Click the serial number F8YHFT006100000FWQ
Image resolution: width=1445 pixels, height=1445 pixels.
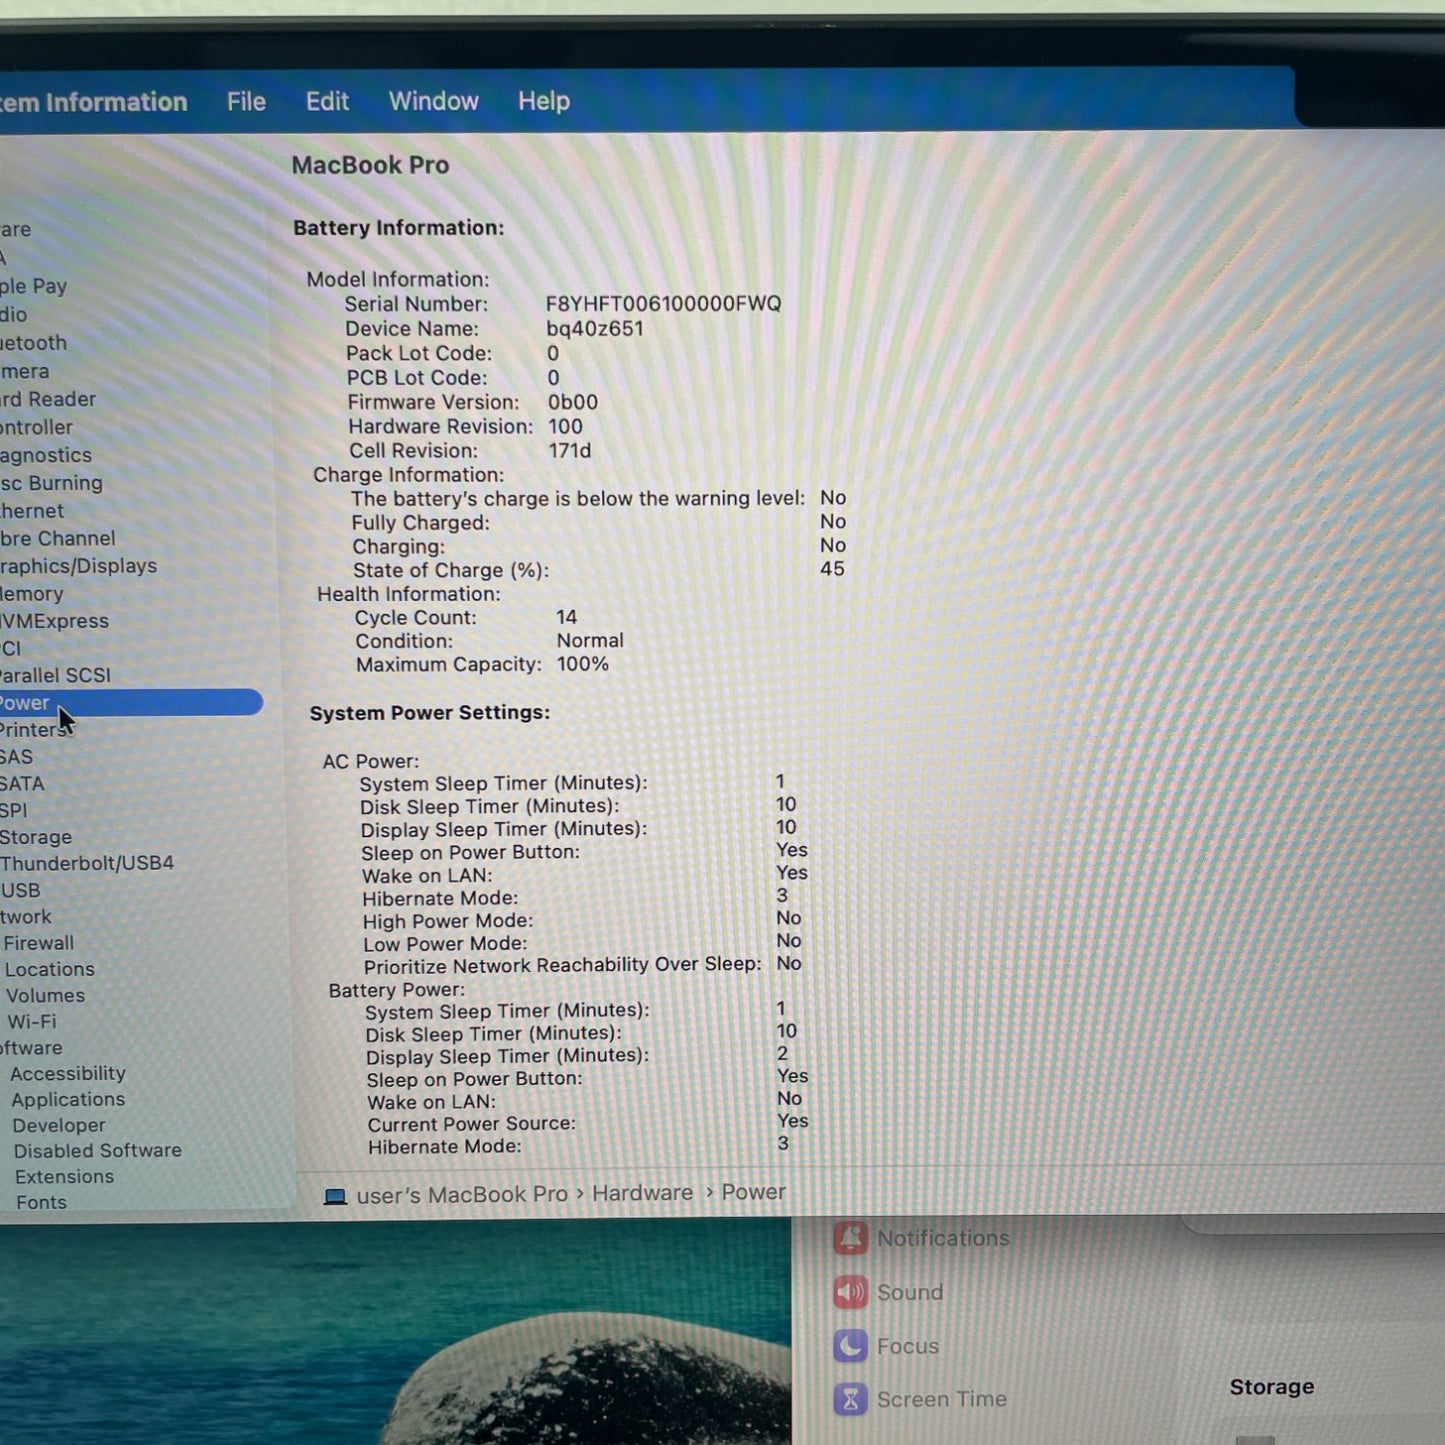(663, 304)
